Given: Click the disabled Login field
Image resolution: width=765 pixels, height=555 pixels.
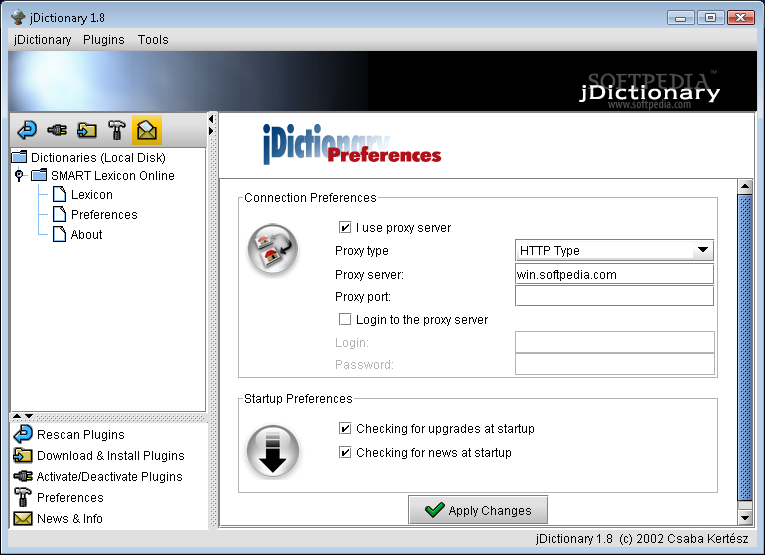Looking at the screenshot, I should [615, 342].
